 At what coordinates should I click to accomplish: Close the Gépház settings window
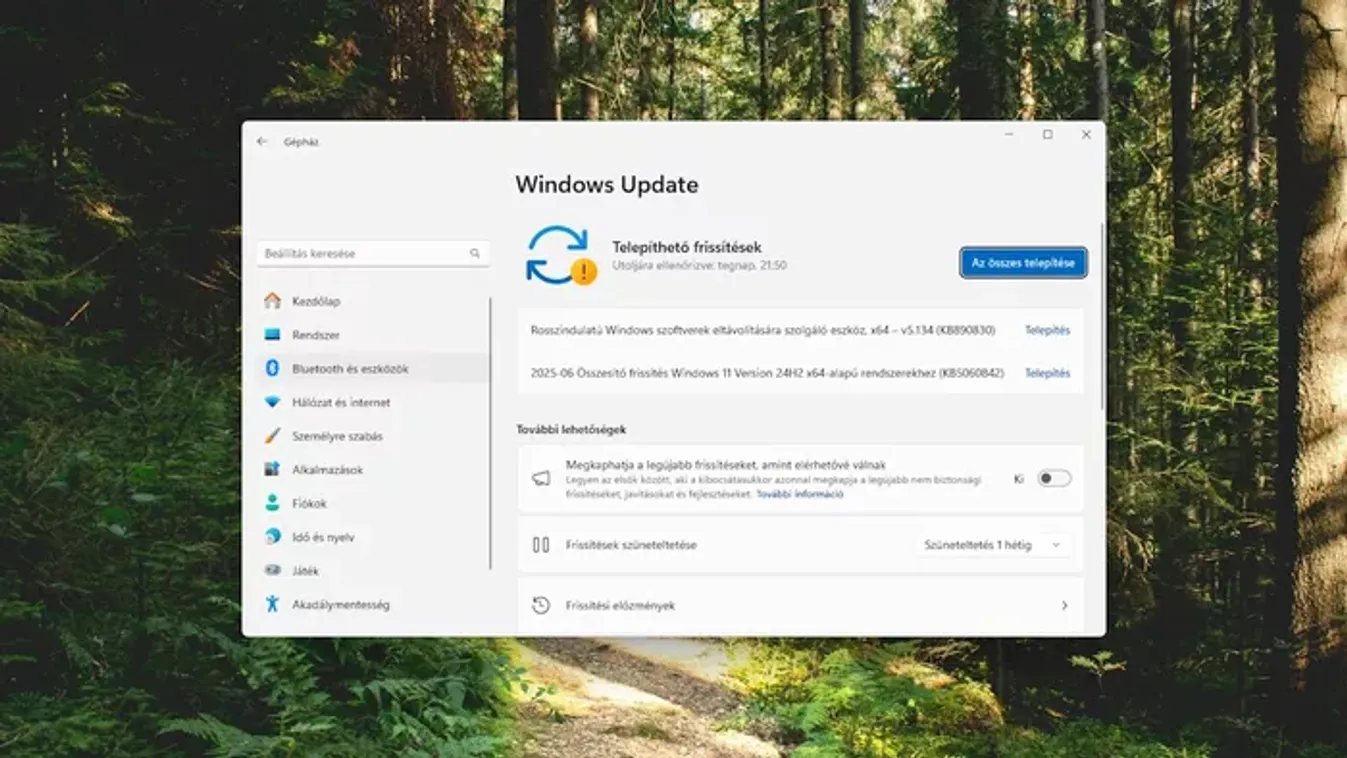(1086, 134)
